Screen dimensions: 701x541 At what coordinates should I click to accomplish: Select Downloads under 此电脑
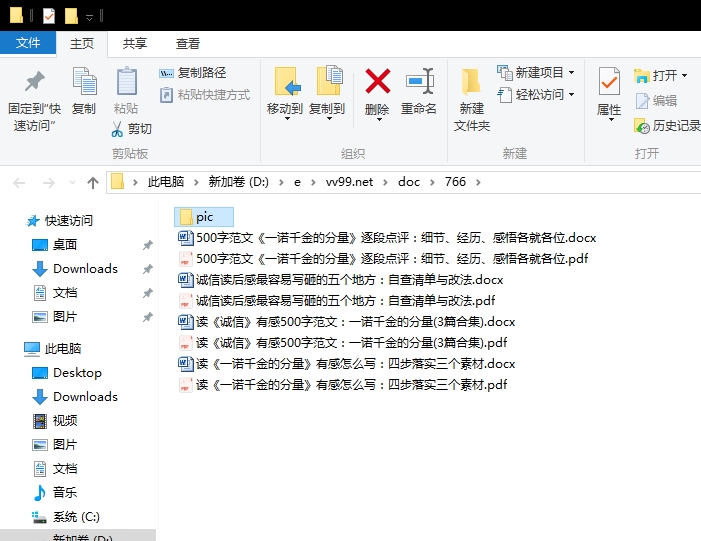pyautogui.click(x=75, y=397)
